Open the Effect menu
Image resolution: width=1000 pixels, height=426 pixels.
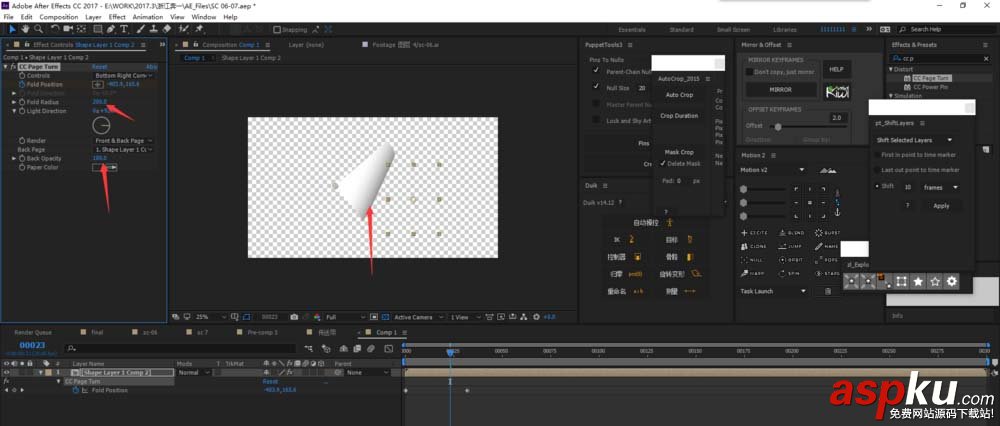pos(117,17)
